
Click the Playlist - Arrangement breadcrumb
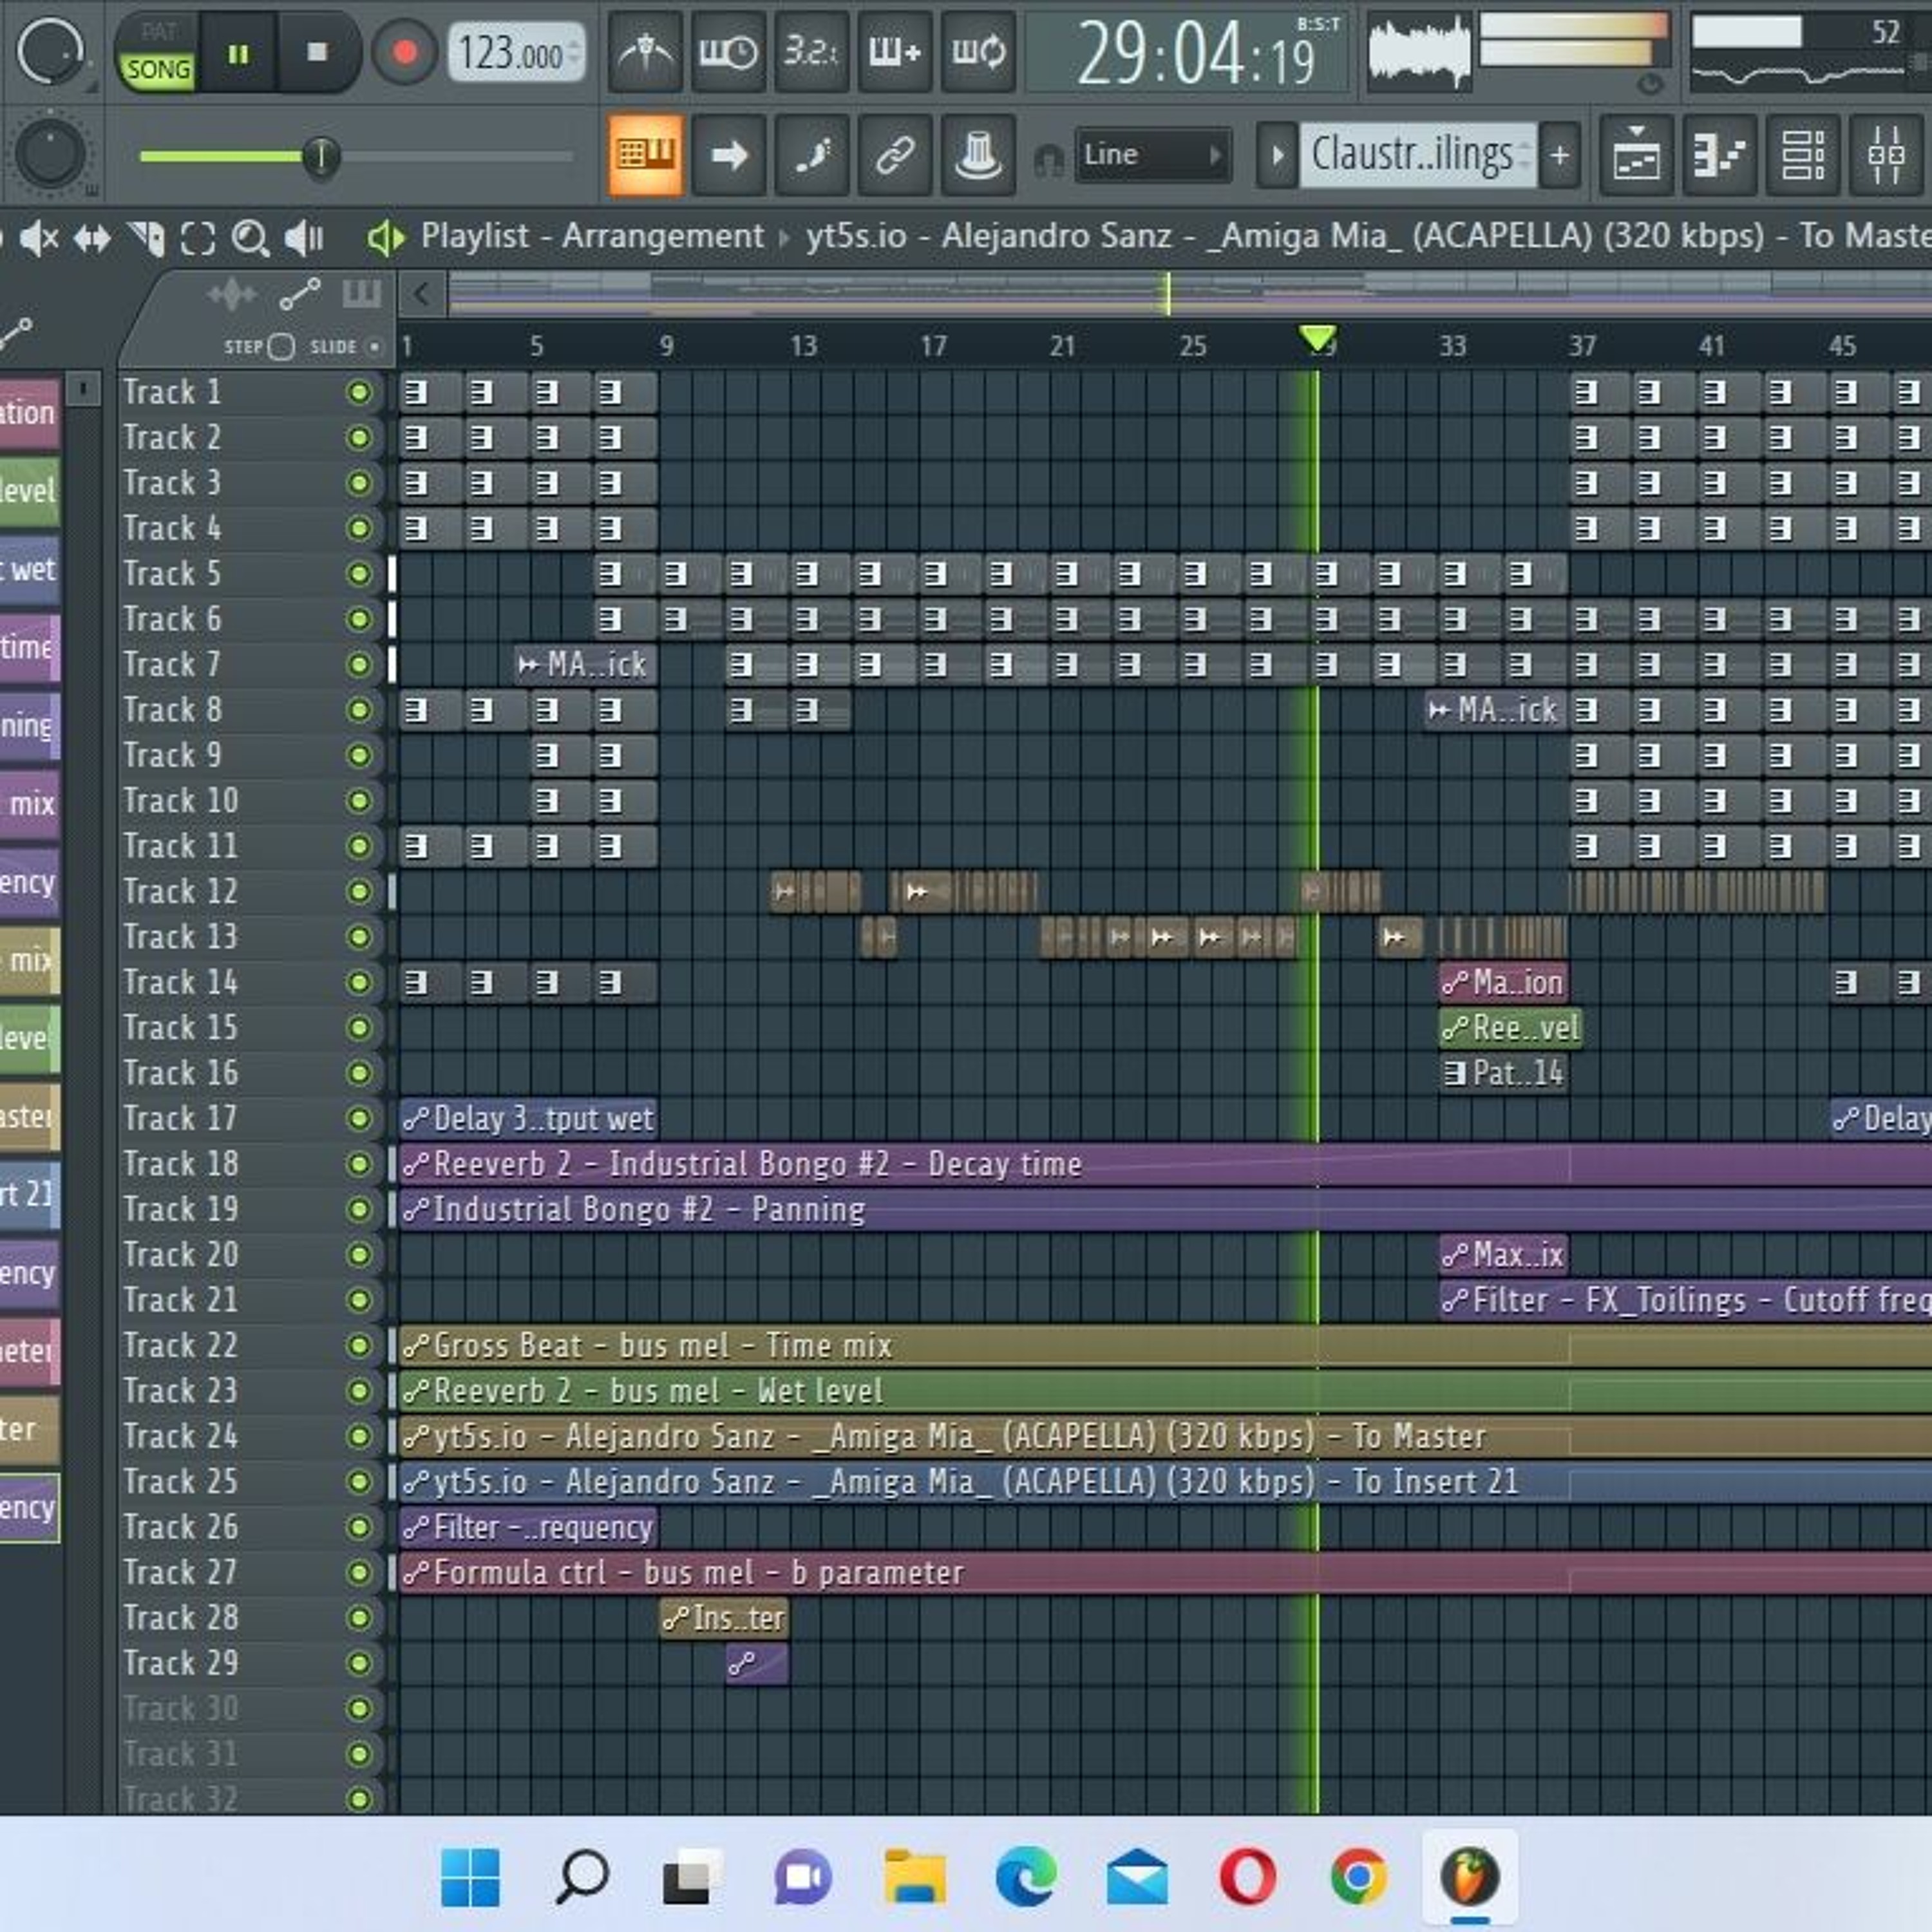(592, 236)
